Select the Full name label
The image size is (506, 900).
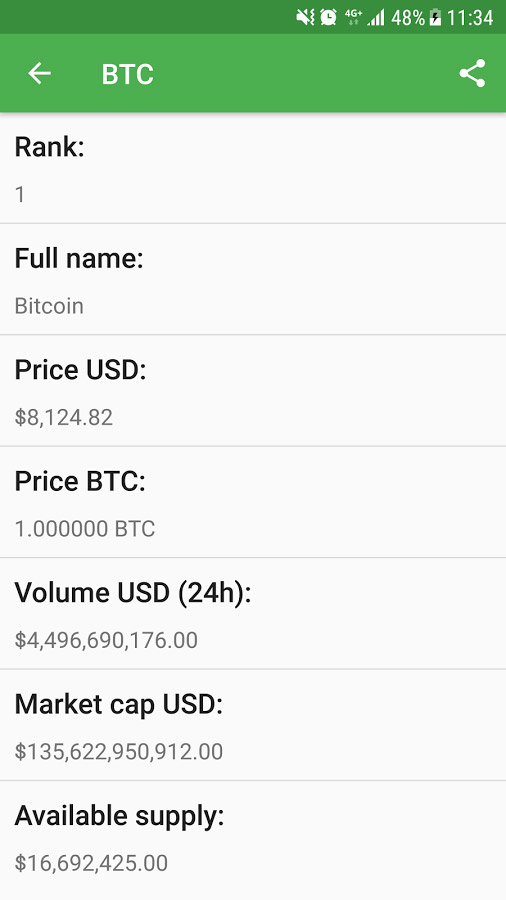pyautogui.click(x=79, y=258)
